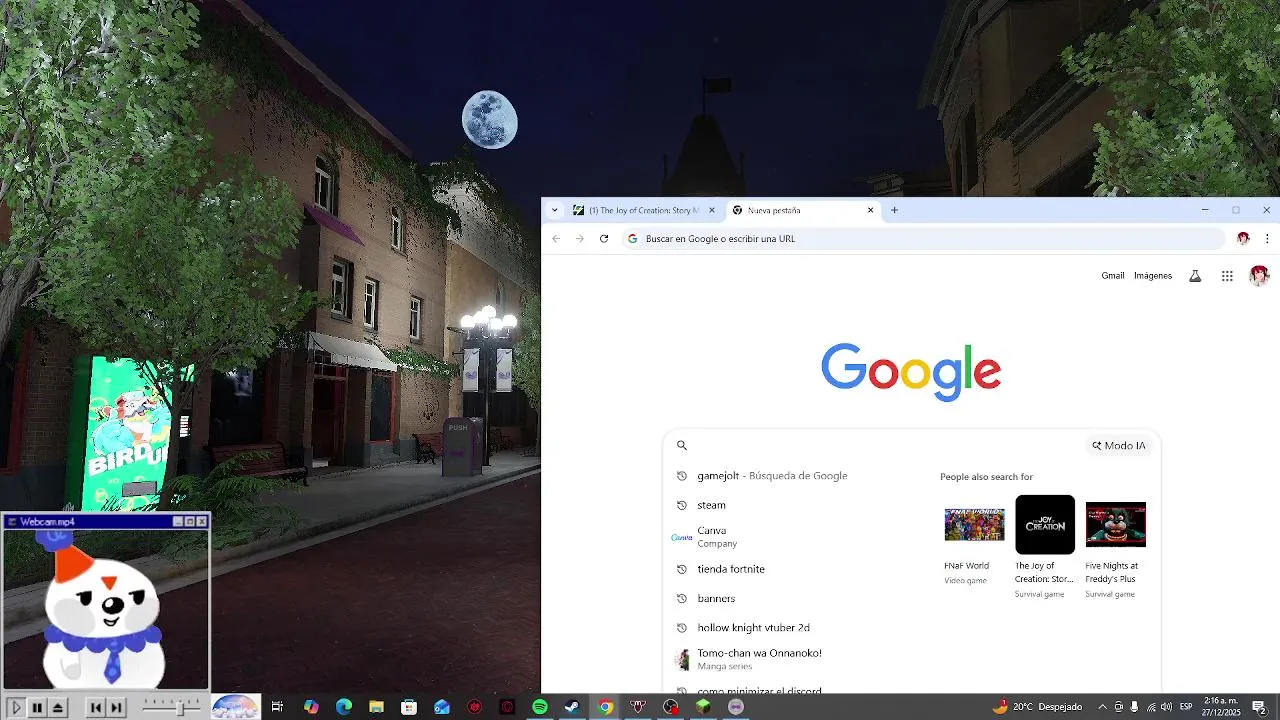Open the Chrome three-dot menu
The height and width of the screenshot is (720, 1280).
1267,239
